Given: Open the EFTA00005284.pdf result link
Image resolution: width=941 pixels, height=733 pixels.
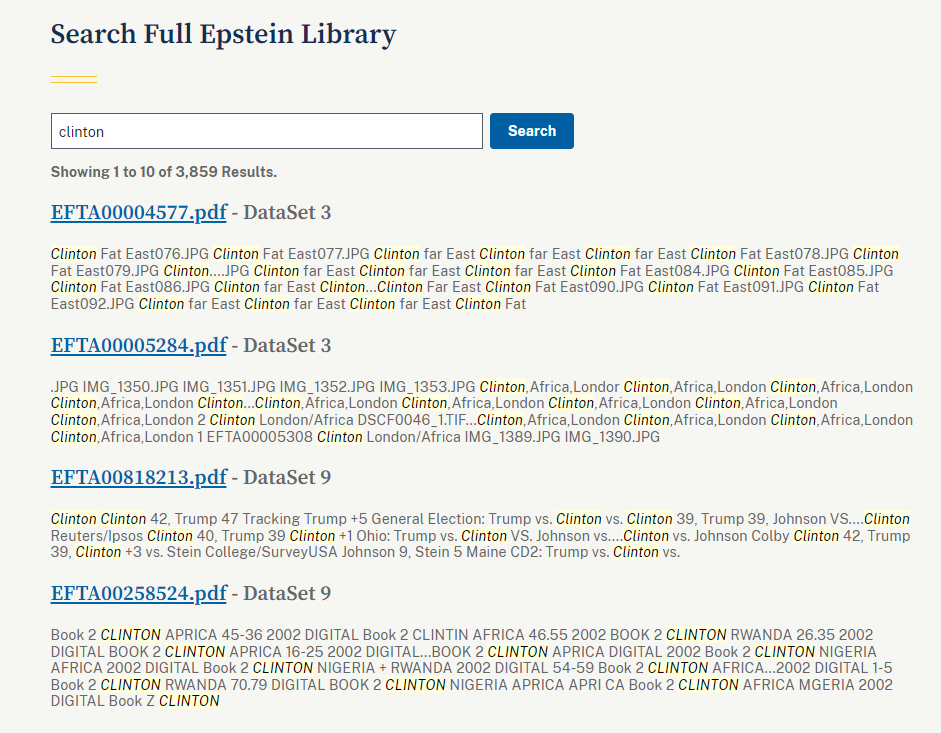Looking at the screenshot, I should [x=139, y=346].
